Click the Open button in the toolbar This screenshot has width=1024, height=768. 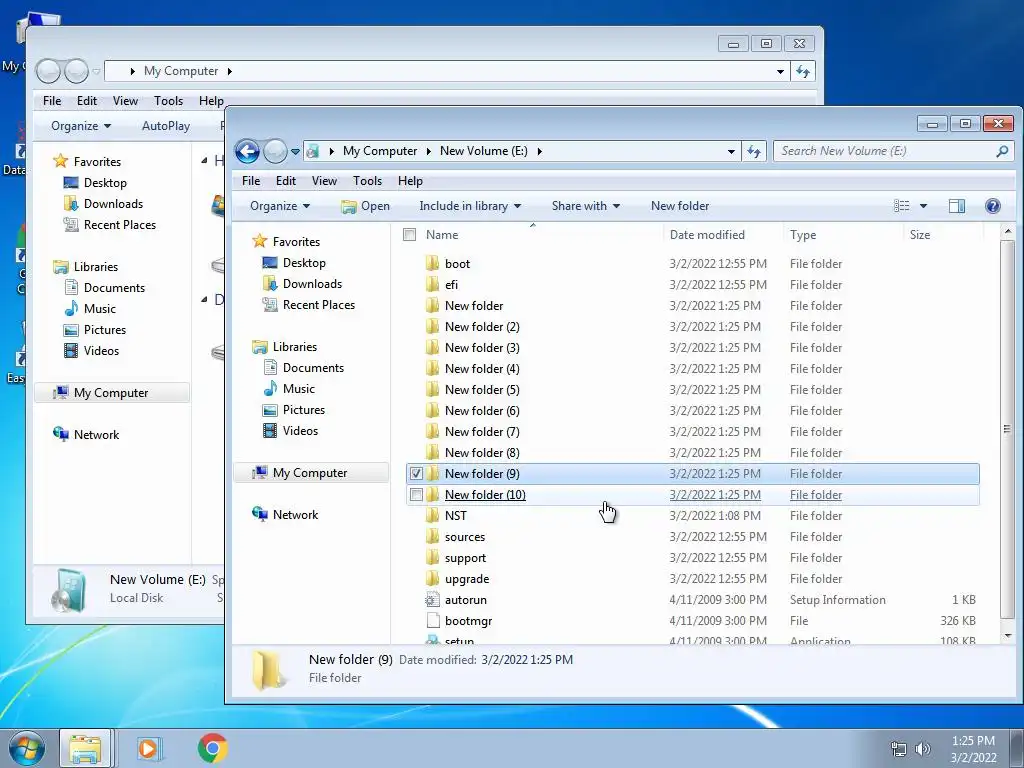coord(366,206)
